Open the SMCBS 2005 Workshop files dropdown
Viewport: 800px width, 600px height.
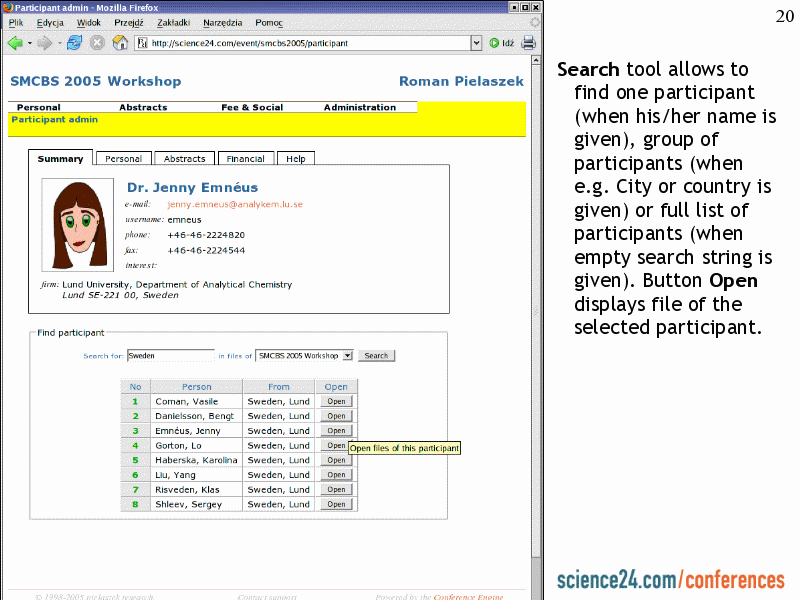click(x=347, y=355)
